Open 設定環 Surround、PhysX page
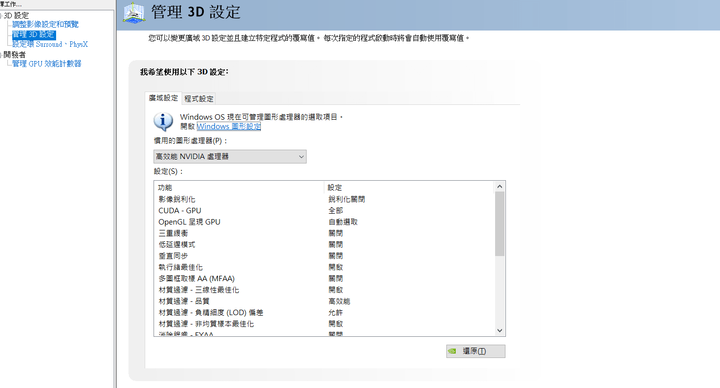720x388 pixels. coord(50,45)
